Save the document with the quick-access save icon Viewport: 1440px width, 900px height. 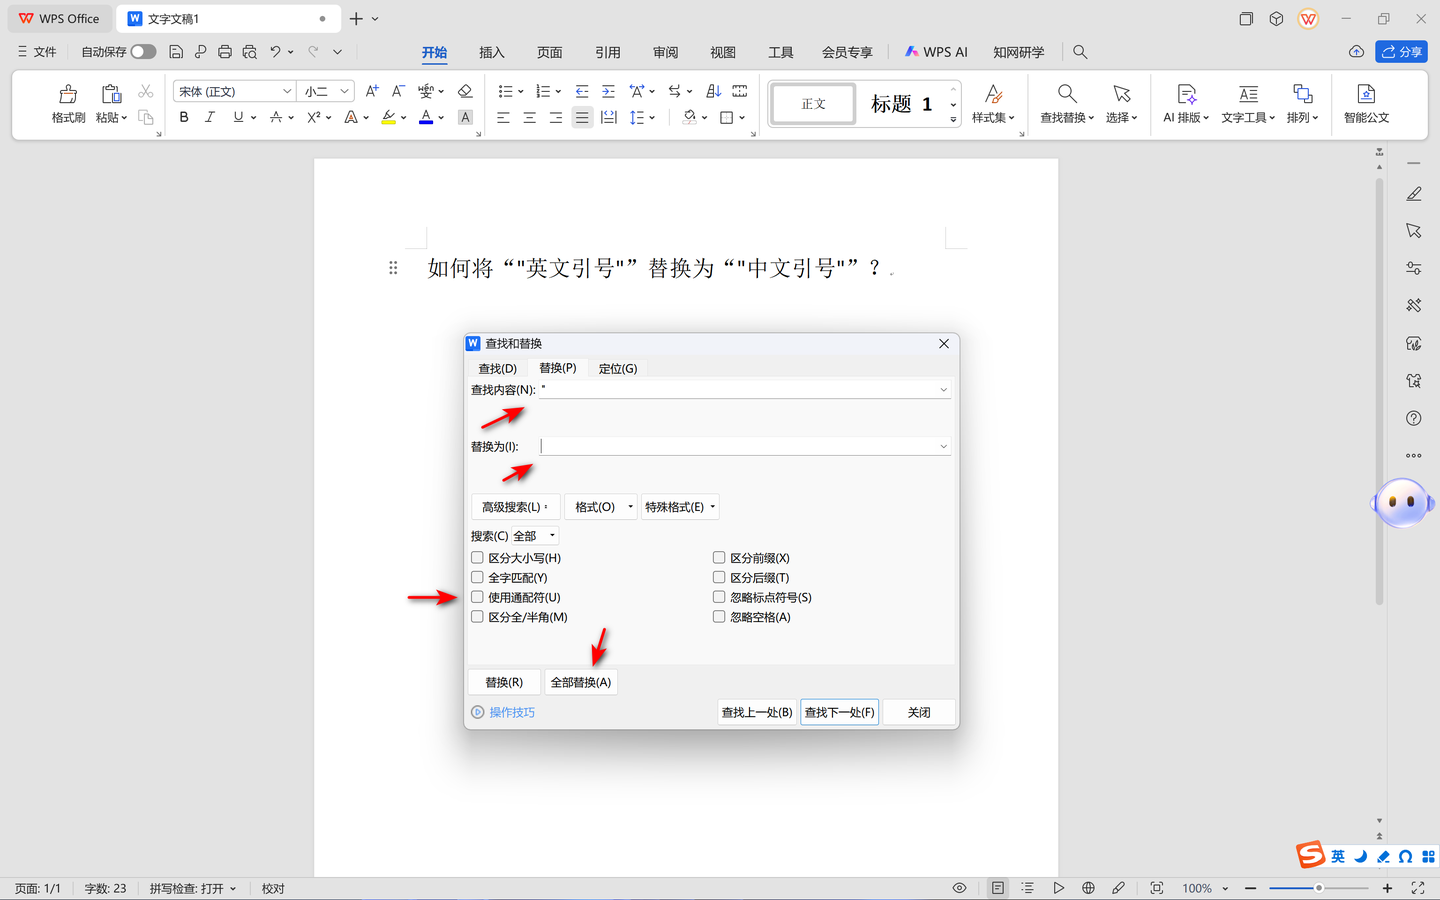(x=176, y=52)
